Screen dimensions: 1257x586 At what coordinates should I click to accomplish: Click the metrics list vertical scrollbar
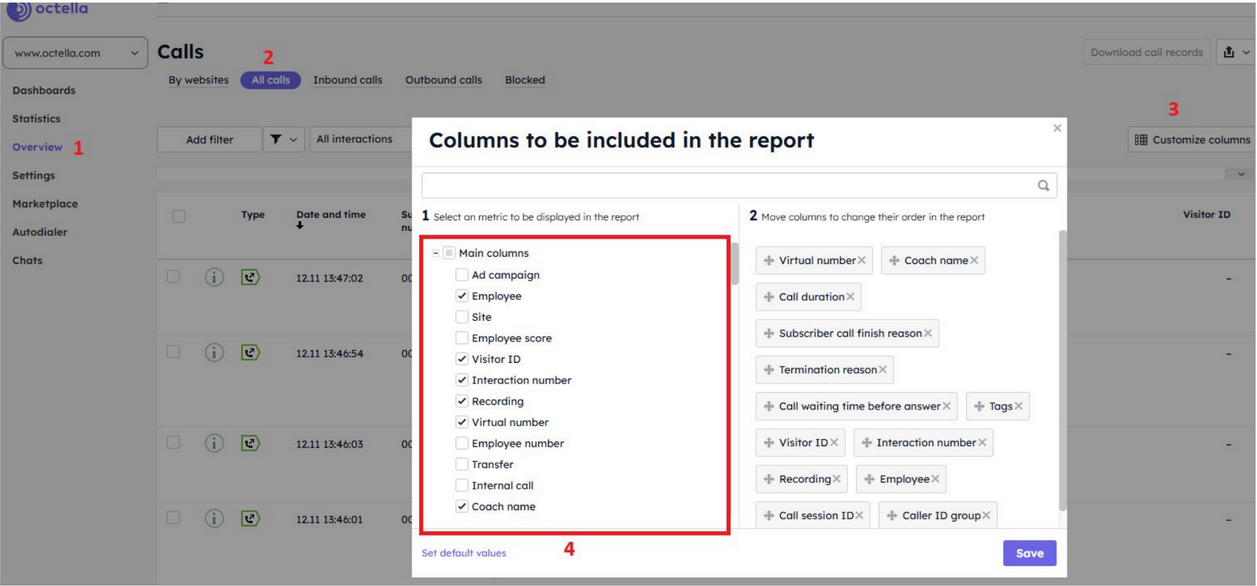[x=735, y=264]
